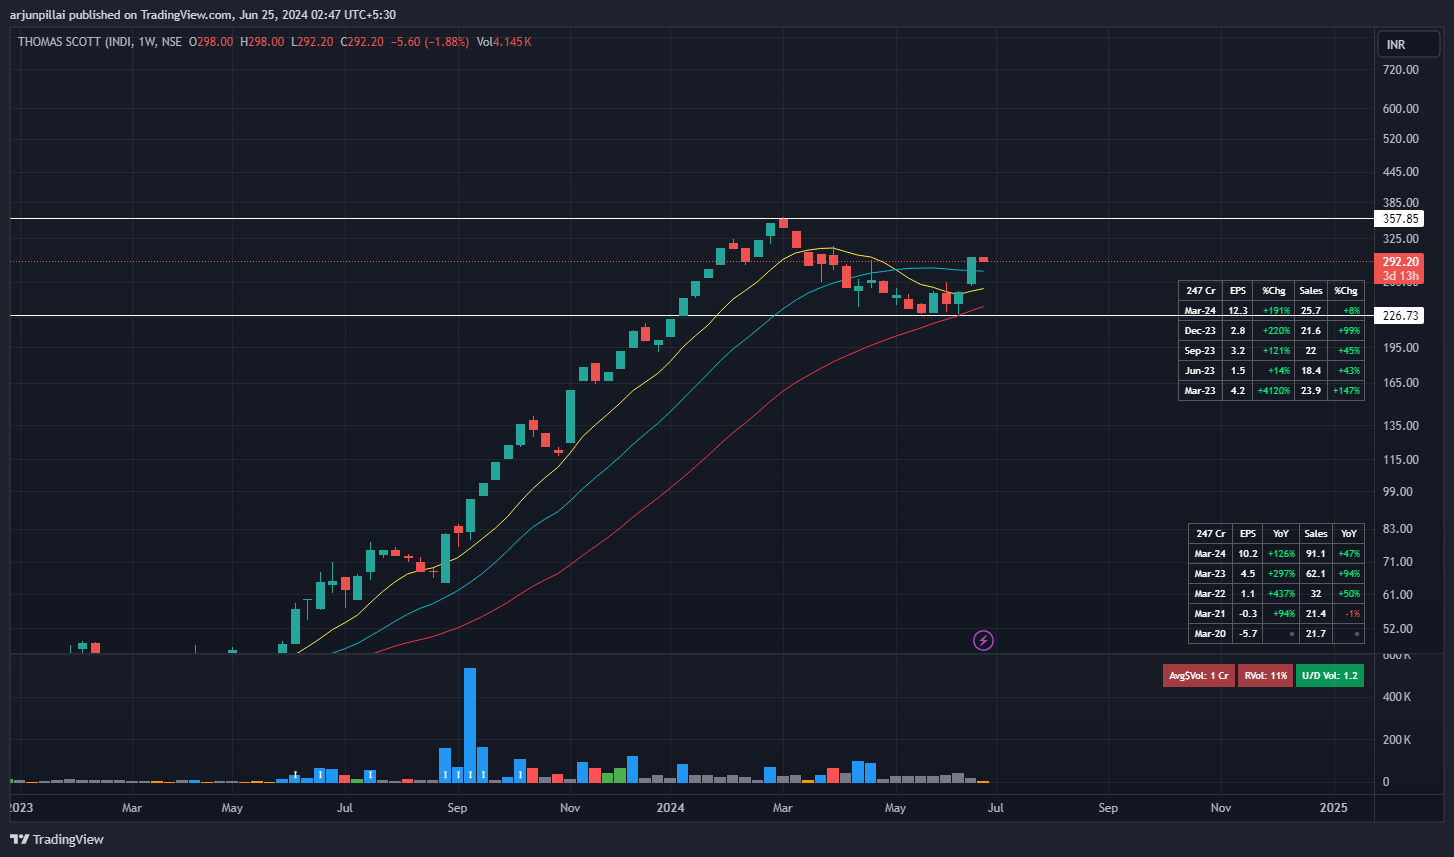Click Sep-23 row label
The width and height of the screenshot is (1454, 857).
[x=1201, y=350]
